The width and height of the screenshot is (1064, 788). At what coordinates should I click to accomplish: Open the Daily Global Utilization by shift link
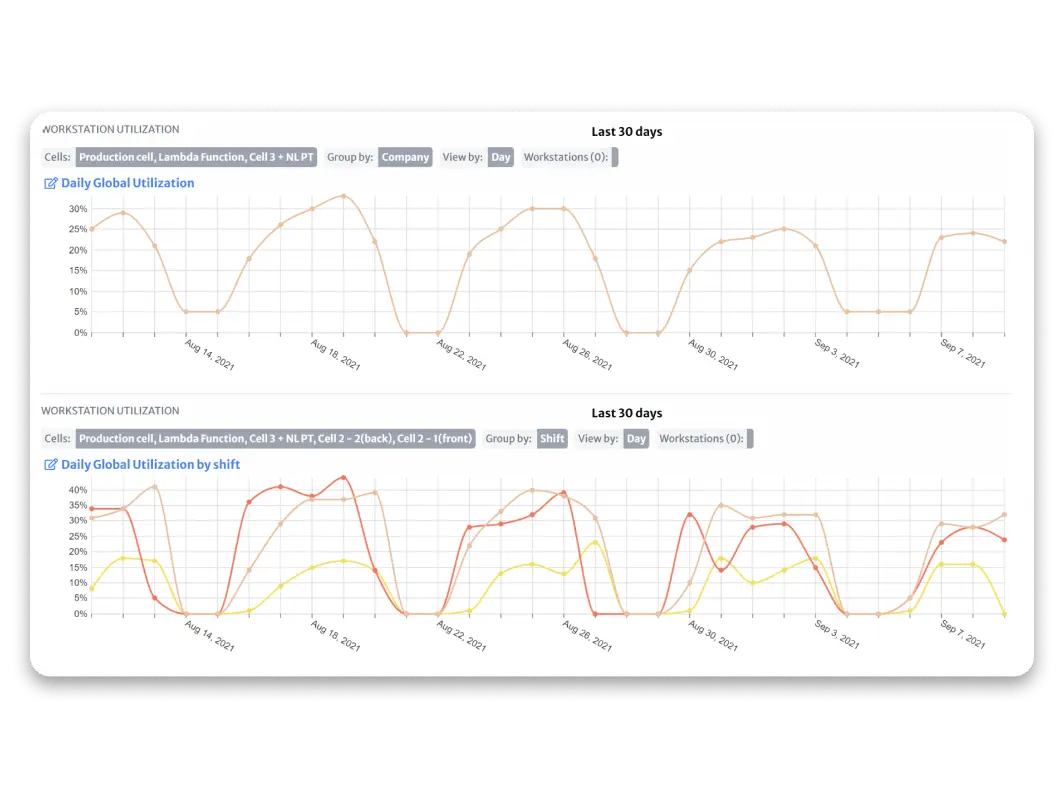(x=150, y=463)
